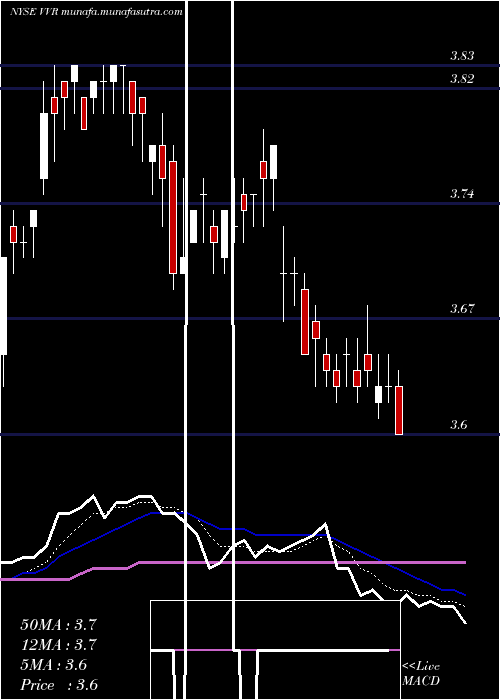Click the 5MA : 3.6 readout

click(54, 665)
